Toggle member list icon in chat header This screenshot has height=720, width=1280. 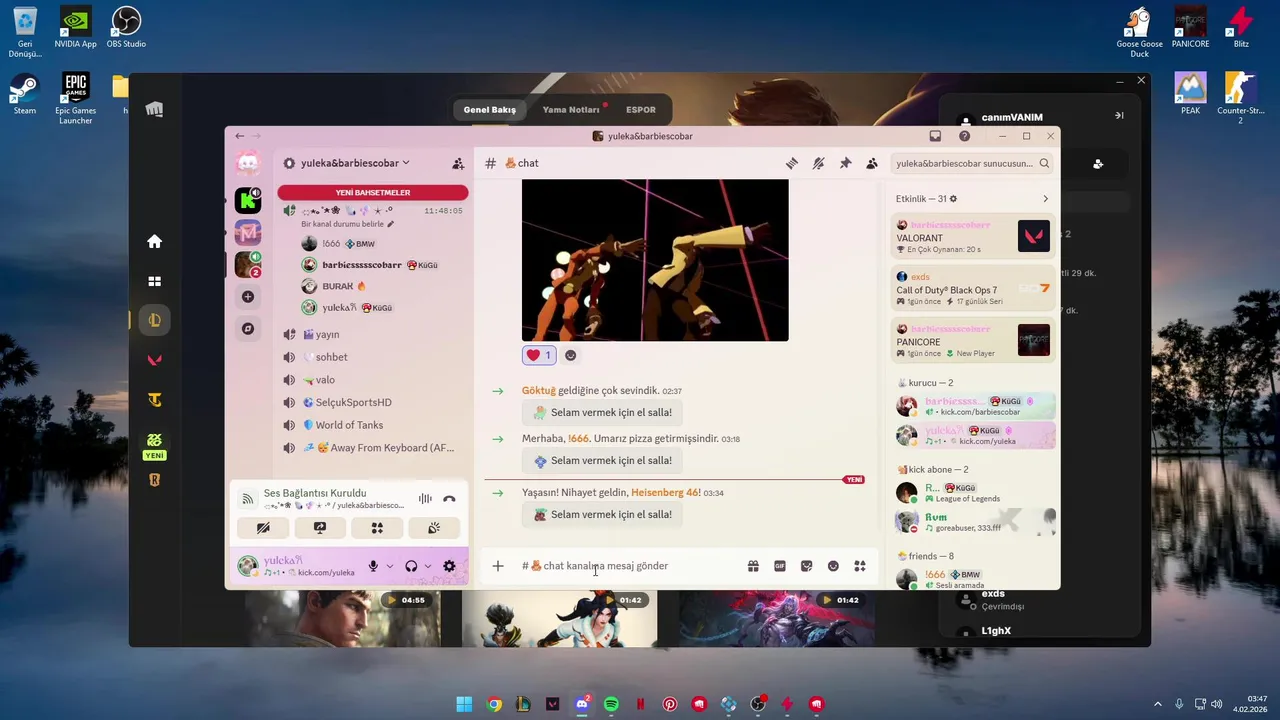[872, 163]
